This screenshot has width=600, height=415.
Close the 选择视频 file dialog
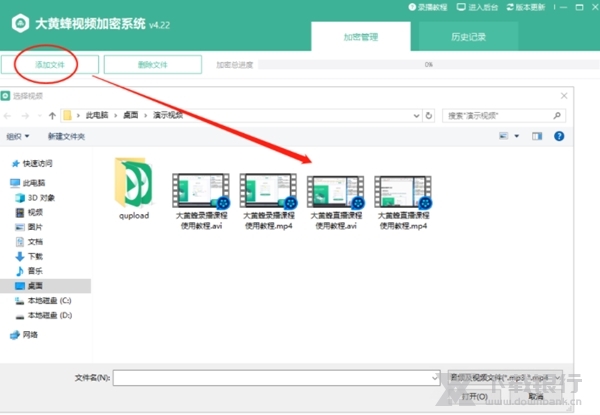[564, 96]
